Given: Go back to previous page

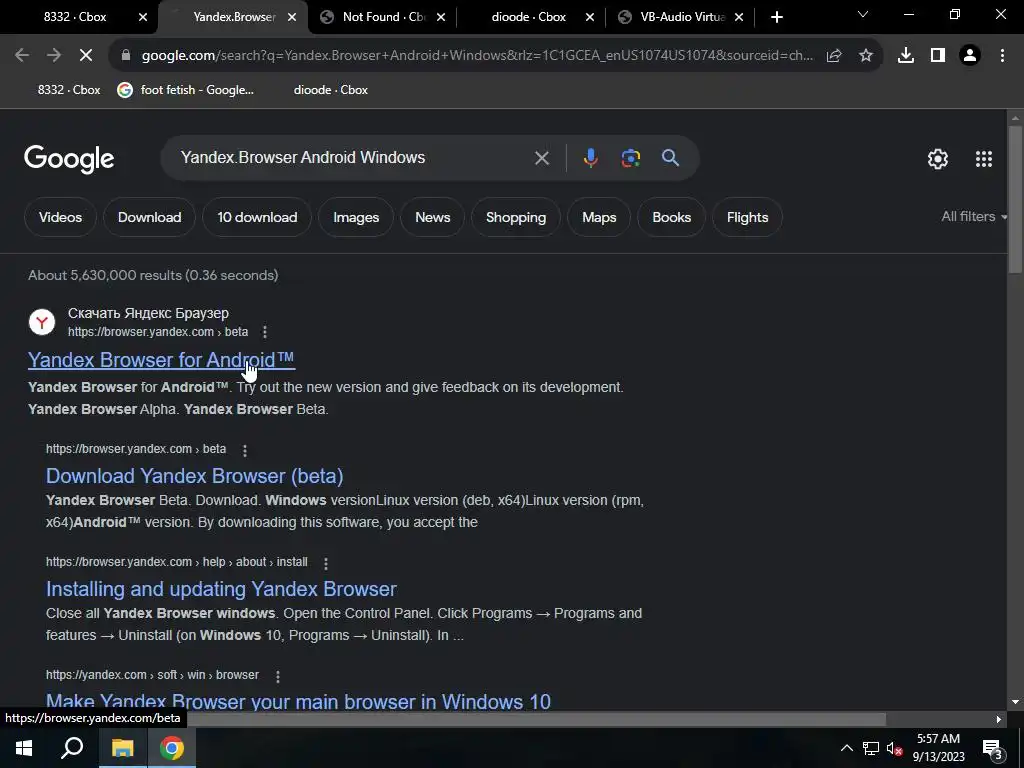Looking at the screenshot, I should (x=22, y=56).
